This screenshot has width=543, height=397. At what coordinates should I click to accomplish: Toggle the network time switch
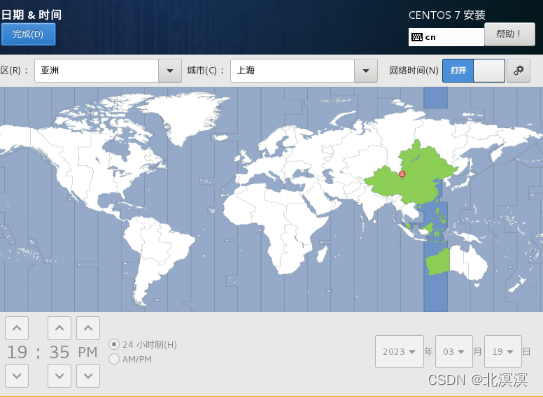tap(473, 71)
